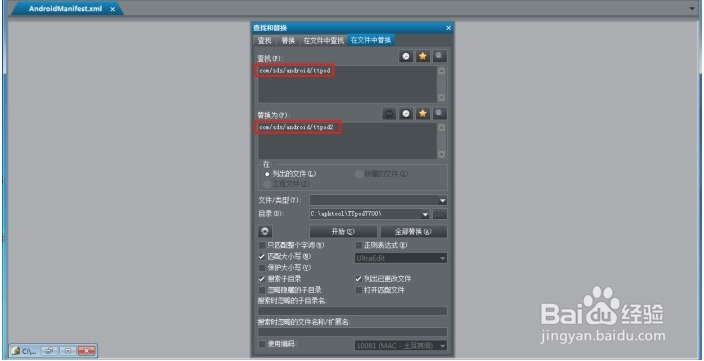Close the AndroidManifest.xml tab
The height and width of the screenshot is (361, 704).
tap(112, 9)
